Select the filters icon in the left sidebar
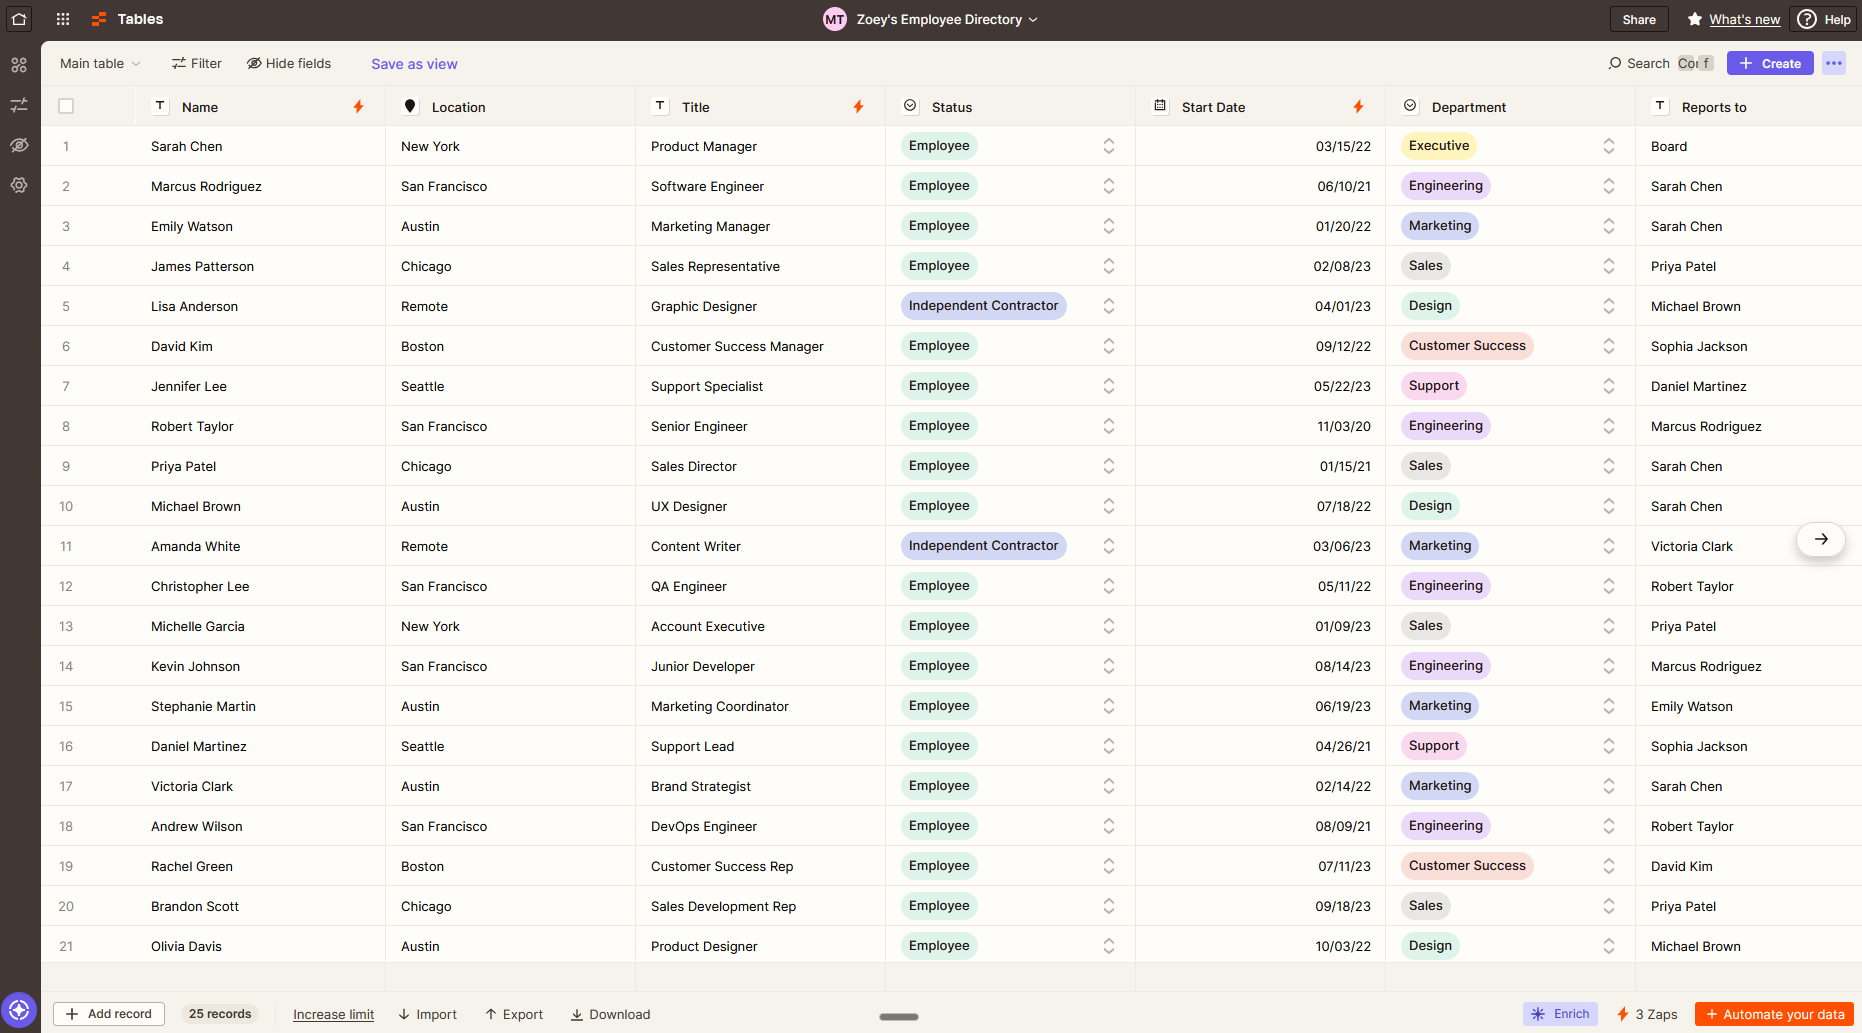This screenshot has width=1862, height=1033. tap(19, 104)
